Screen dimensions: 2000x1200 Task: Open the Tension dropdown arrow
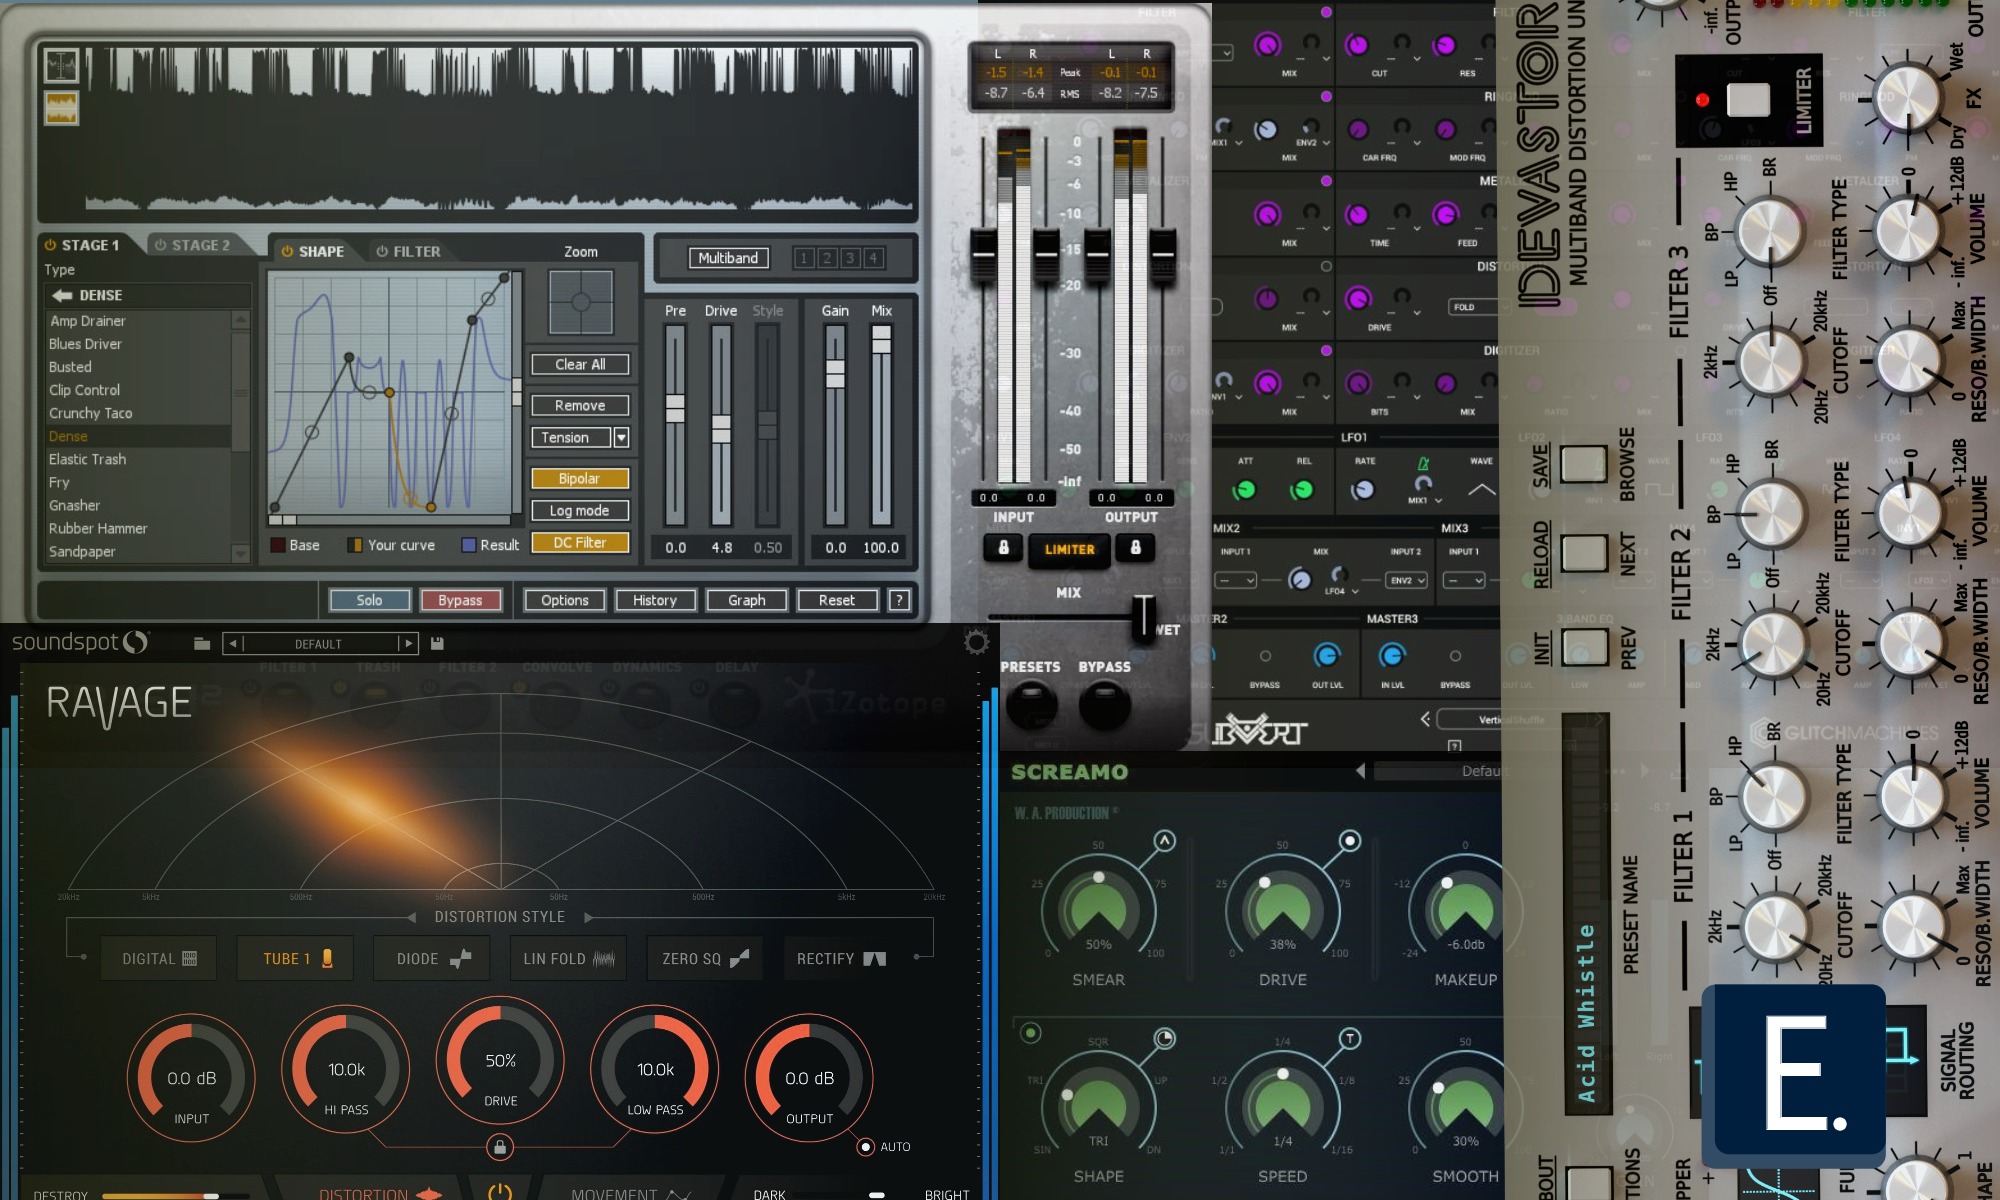click(x=621, y=437)
